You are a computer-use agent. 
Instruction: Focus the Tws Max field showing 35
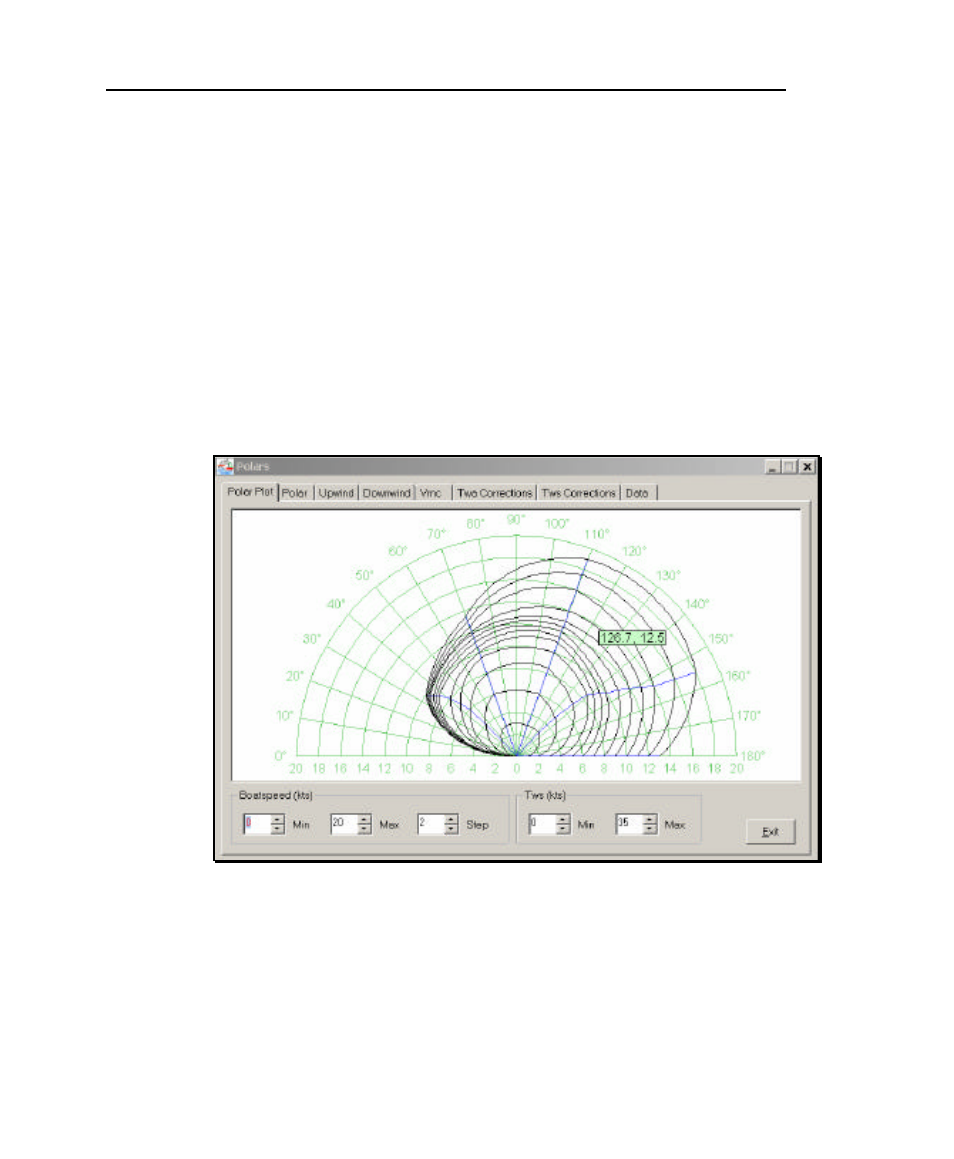pos(630,824)
